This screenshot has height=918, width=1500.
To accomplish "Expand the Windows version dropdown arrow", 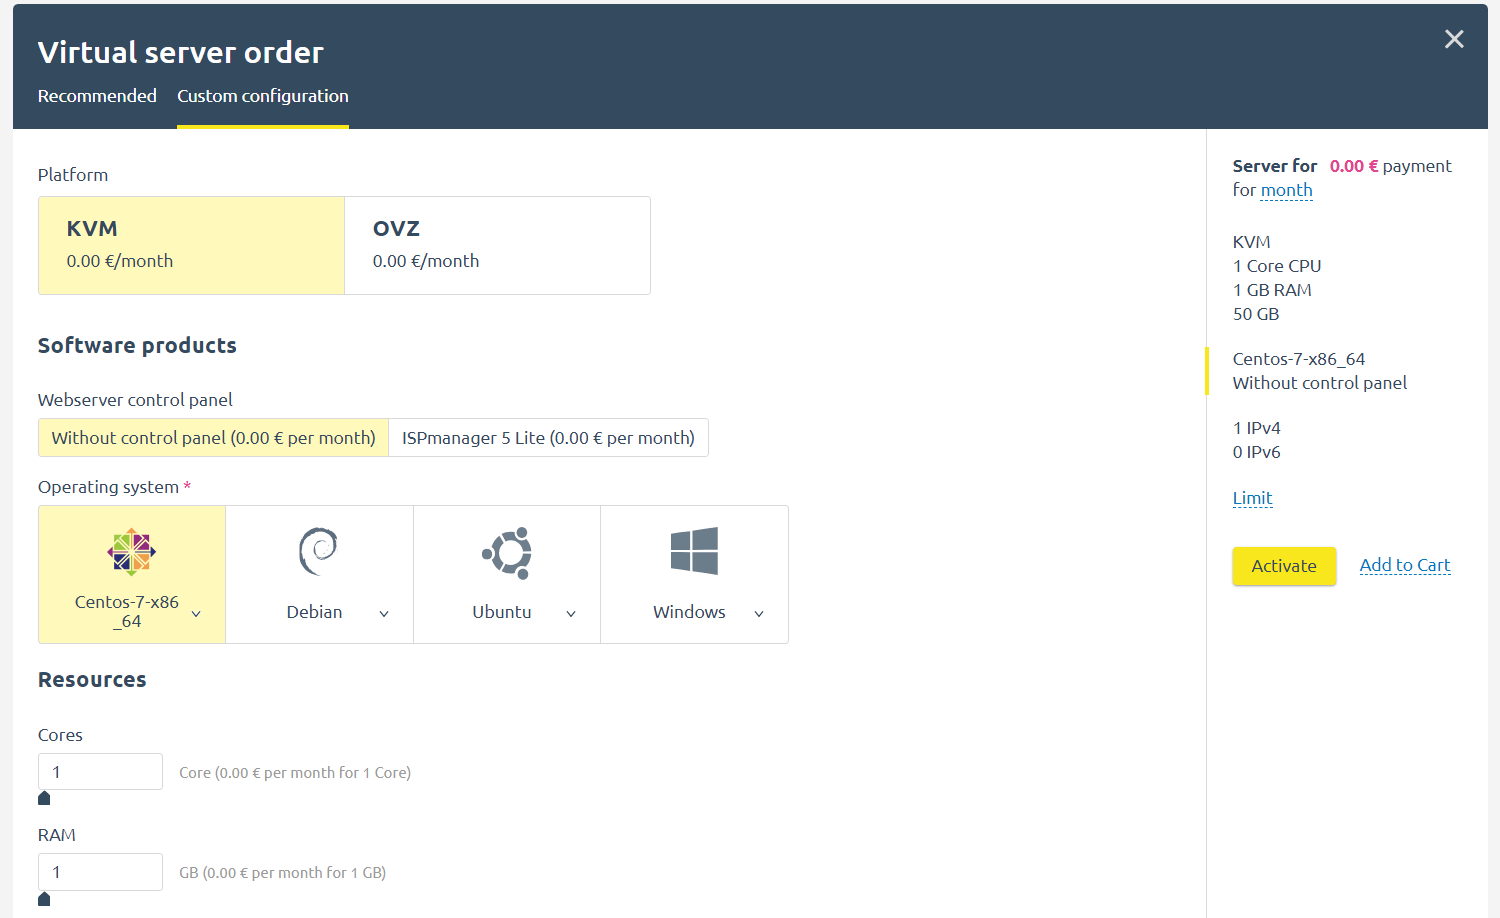I will pos(759,613).
